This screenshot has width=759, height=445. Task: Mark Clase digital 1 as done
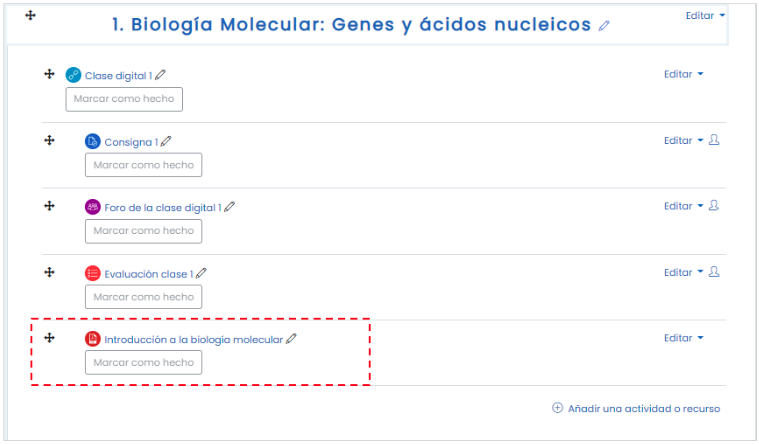124,99
